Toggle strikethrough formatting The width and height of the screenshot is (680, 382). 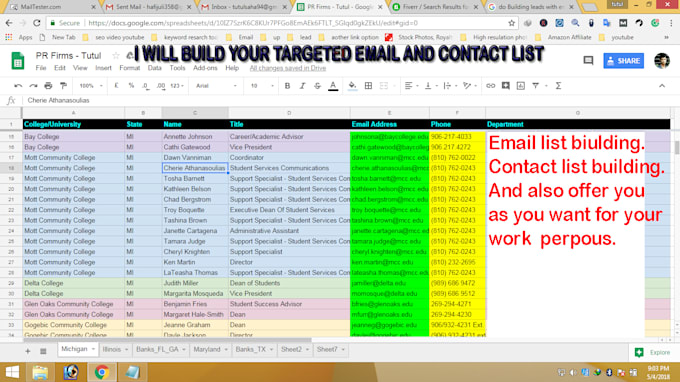click(x=317, y=86)
